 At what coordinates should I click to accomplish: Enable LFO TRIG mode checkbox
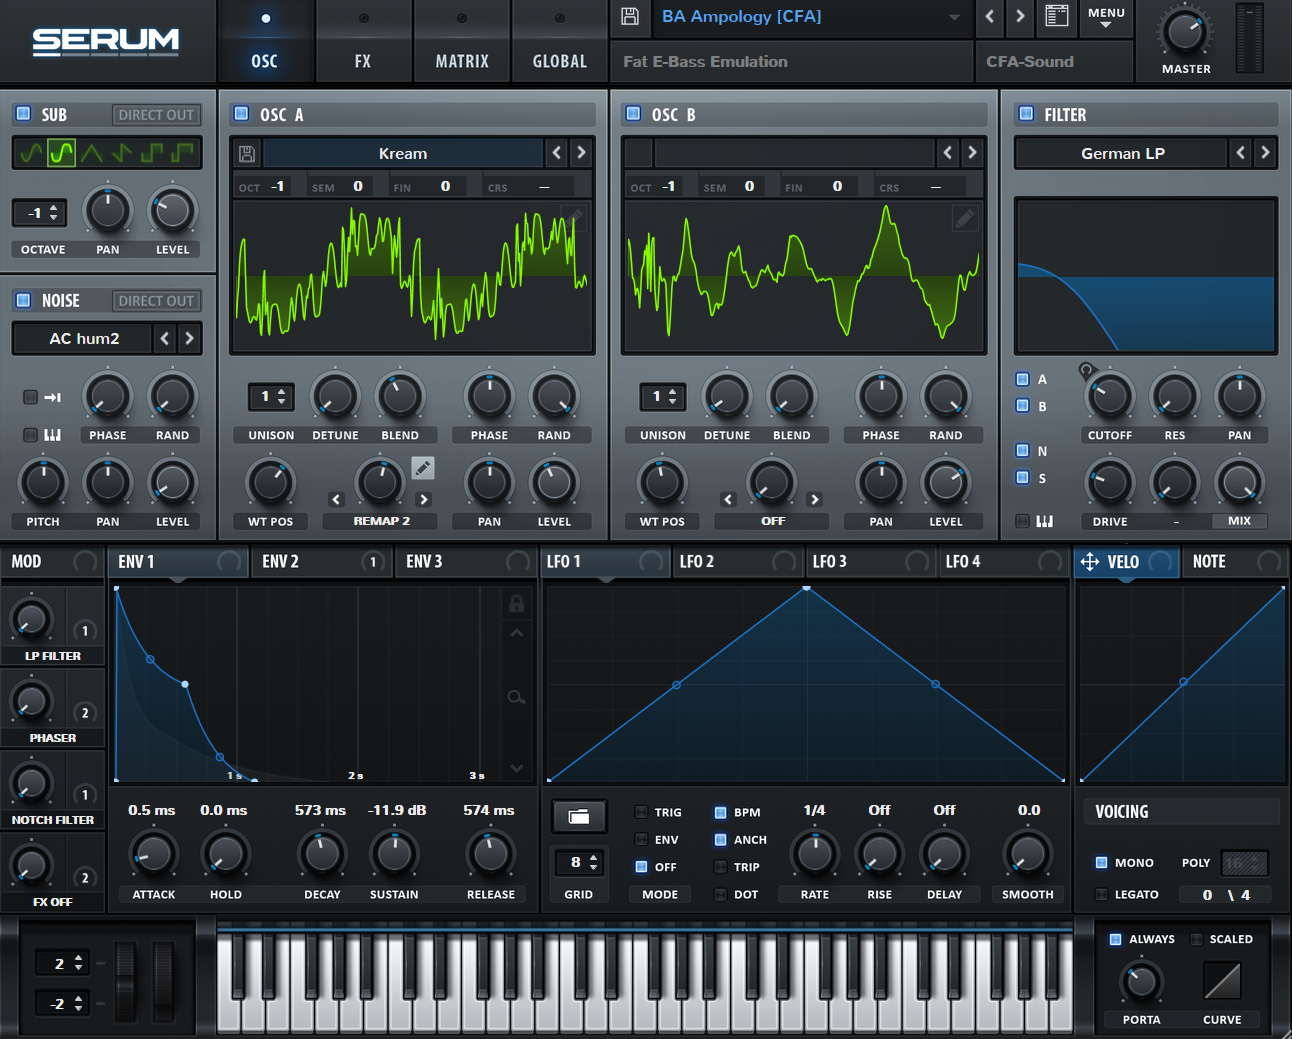click(642, 812)
